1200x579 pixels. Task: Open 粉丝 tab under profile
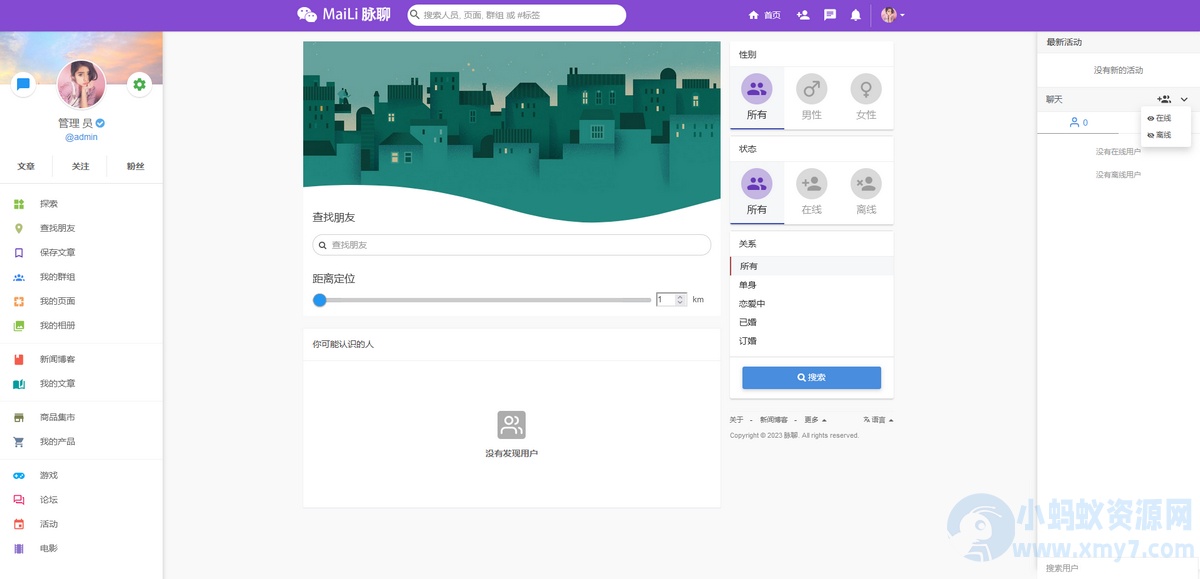coord(135,167)
